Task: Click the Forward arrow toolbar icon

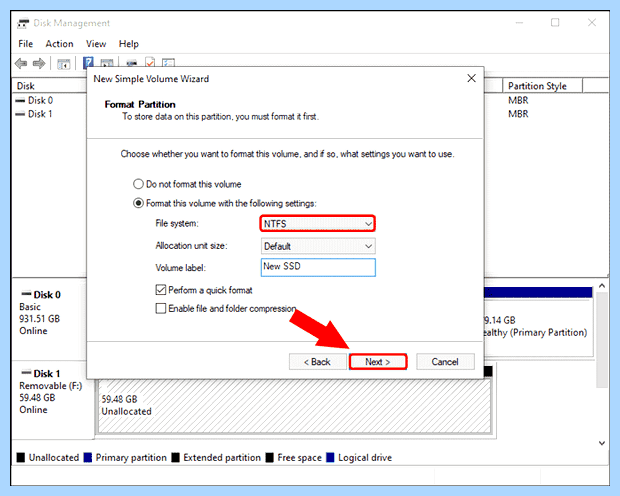Action: tap(39, 63)
